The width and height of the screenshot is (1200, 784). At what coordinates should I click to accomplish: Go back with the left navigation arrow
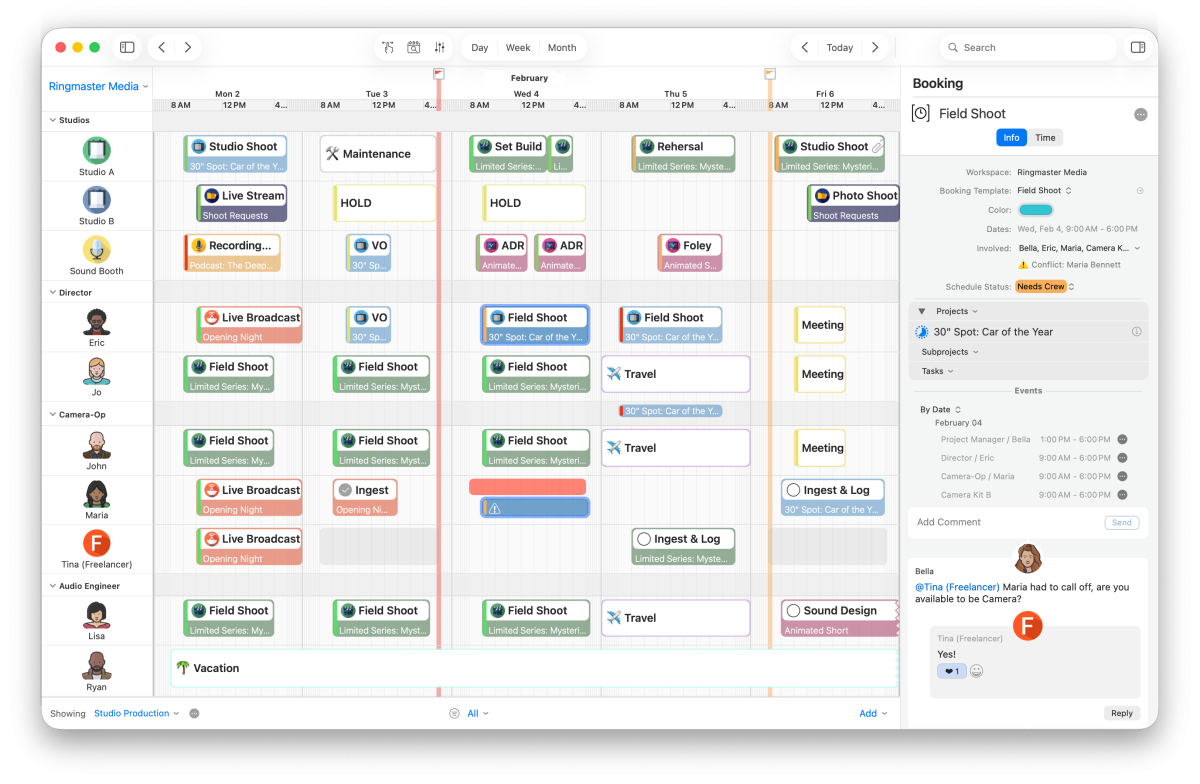click(162, 47)
